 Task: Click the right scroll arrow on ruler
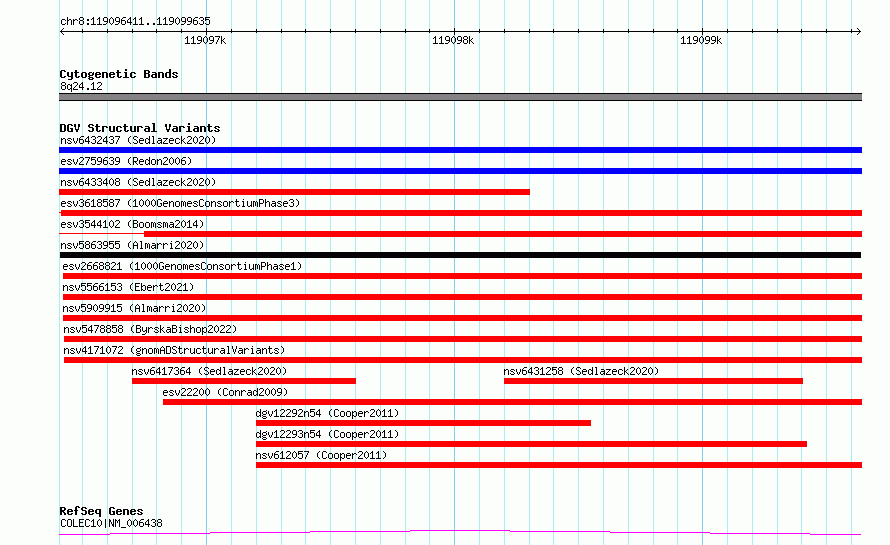click(x=858, y=32)
